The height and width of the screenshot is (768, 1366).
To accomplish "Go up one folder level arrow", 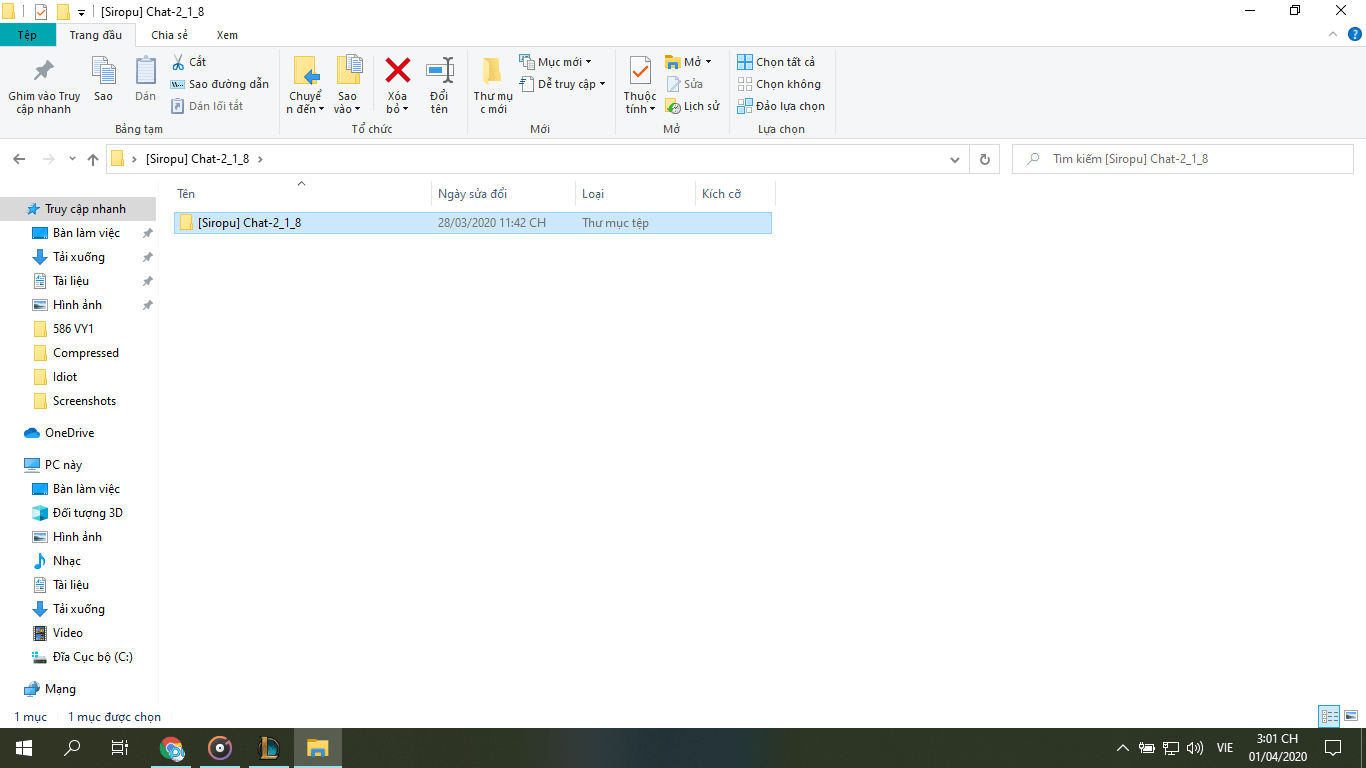I will pos(93,159).
